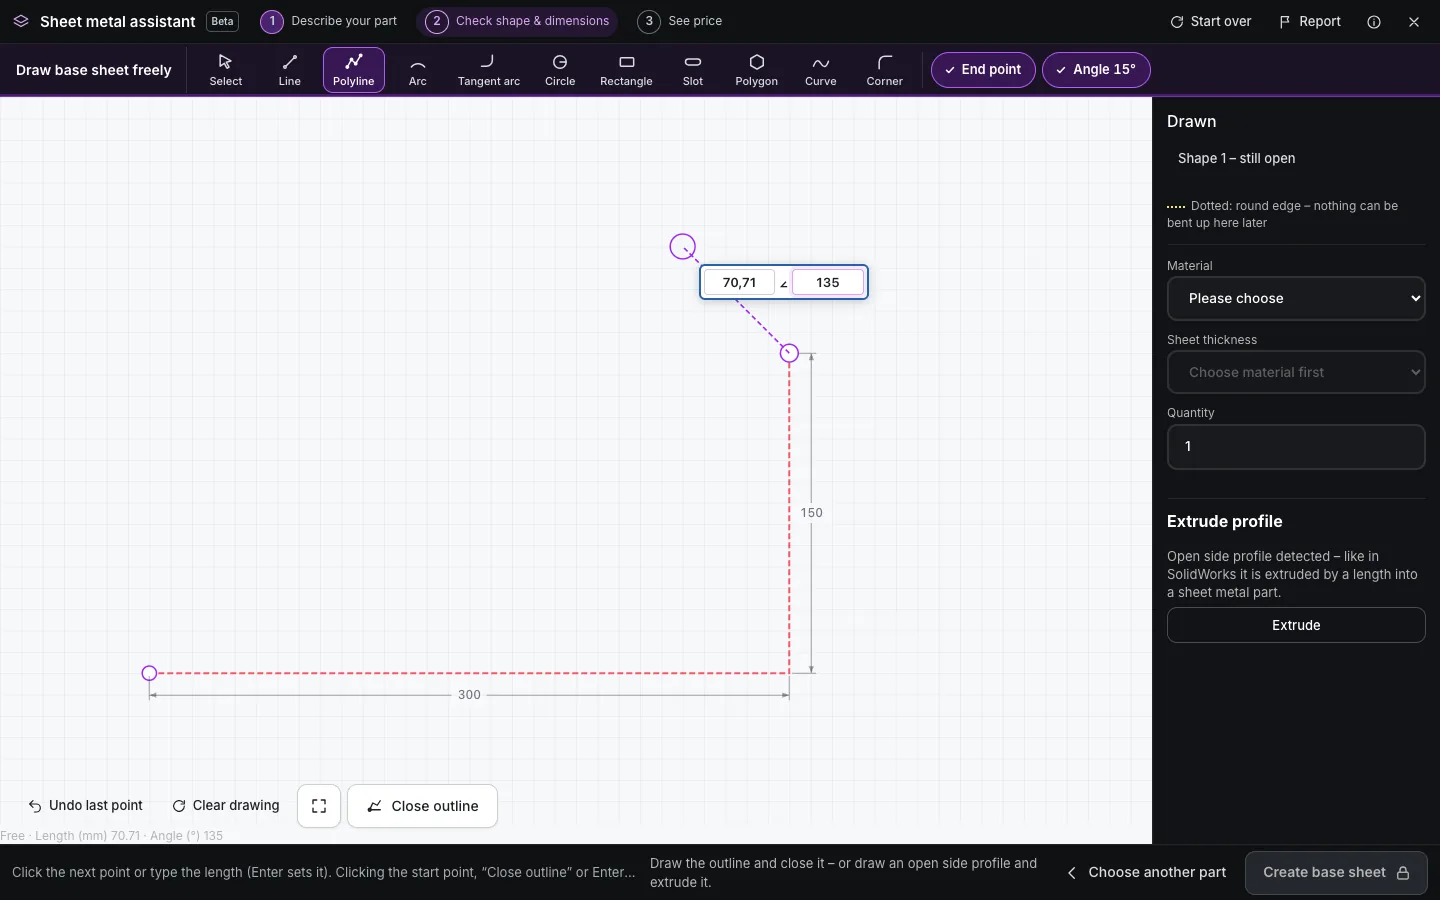Click Start over
Image resolution: width=1440 pixels, height=900 pixels.
[x=1211, y=22]
